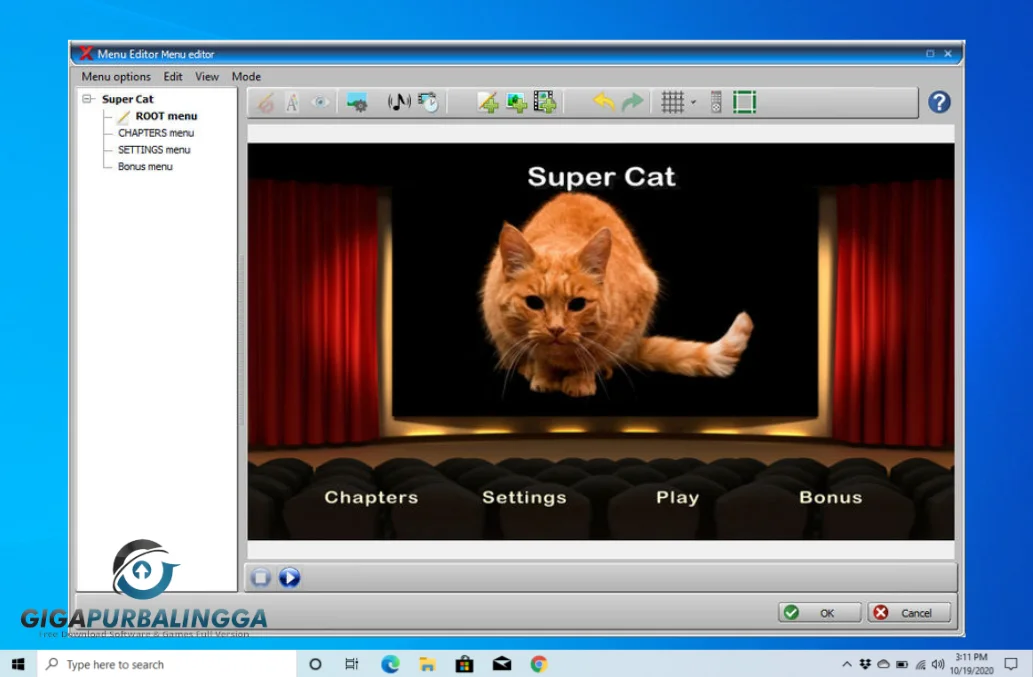
Task: Open the menu duration timer icon
Action: 428,102
